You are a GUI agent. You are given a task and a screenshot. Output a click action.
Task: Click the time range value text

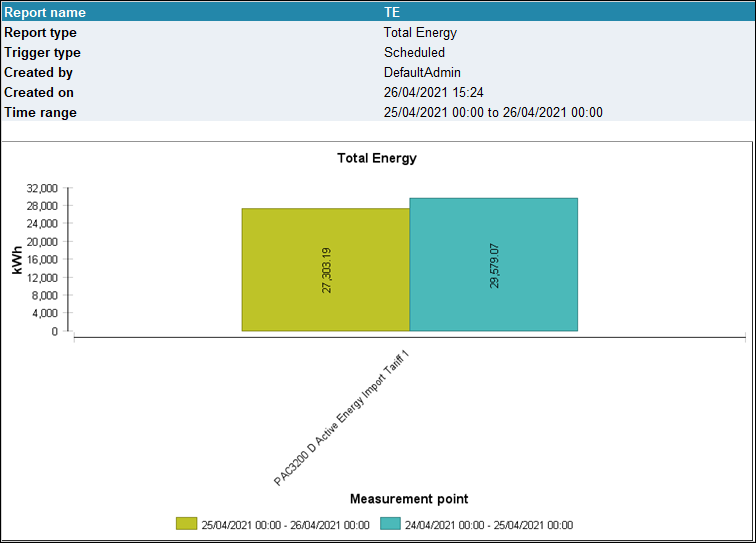click(x=493, y=112)
